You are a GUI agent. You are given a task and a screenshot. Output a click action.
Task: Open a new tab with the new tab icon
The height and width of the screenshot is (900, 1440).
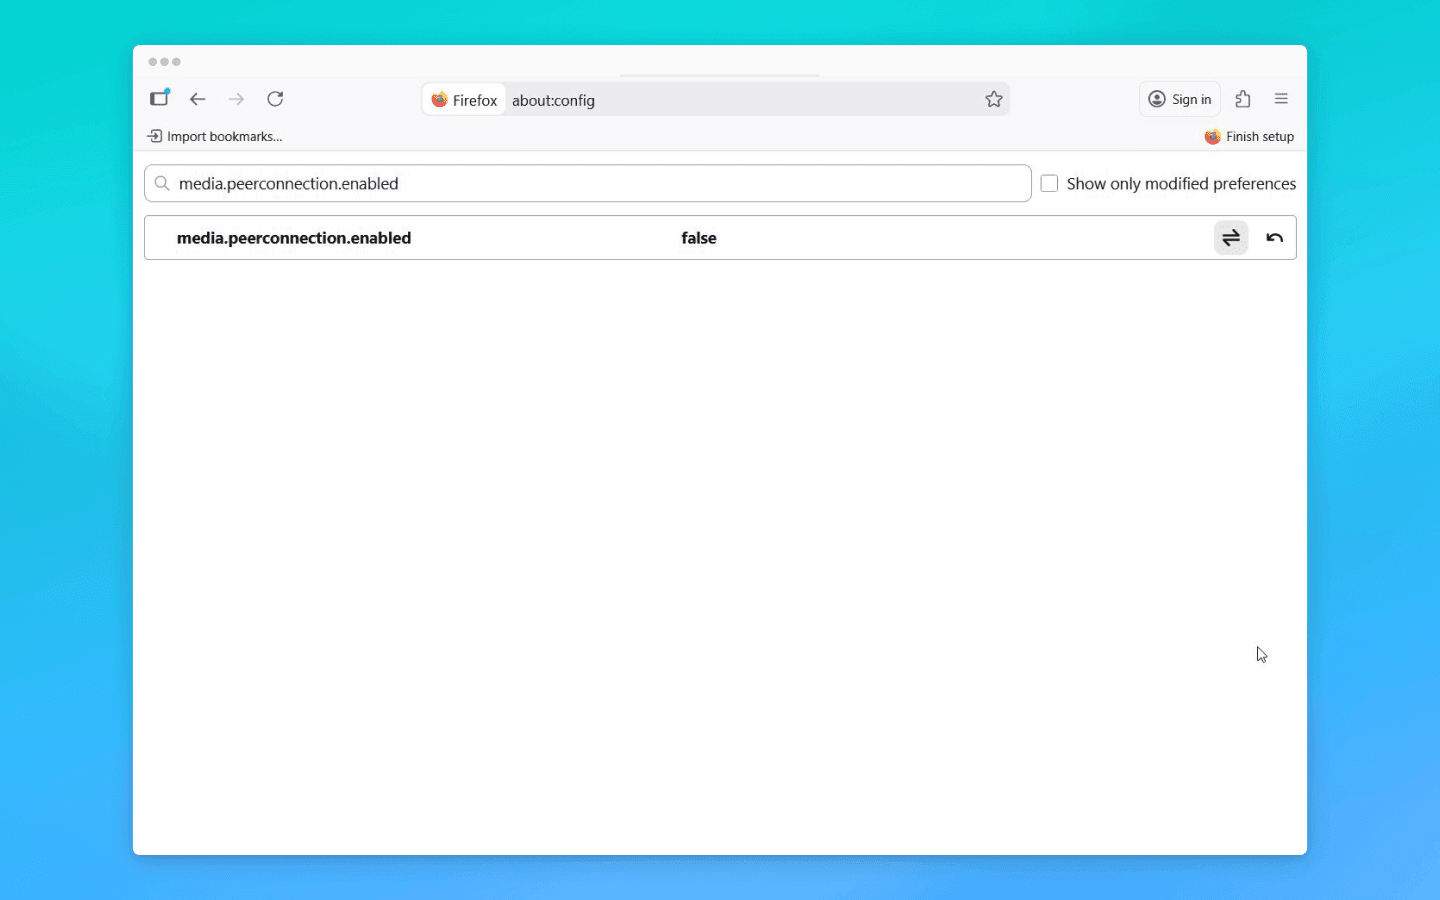[159, 98]
